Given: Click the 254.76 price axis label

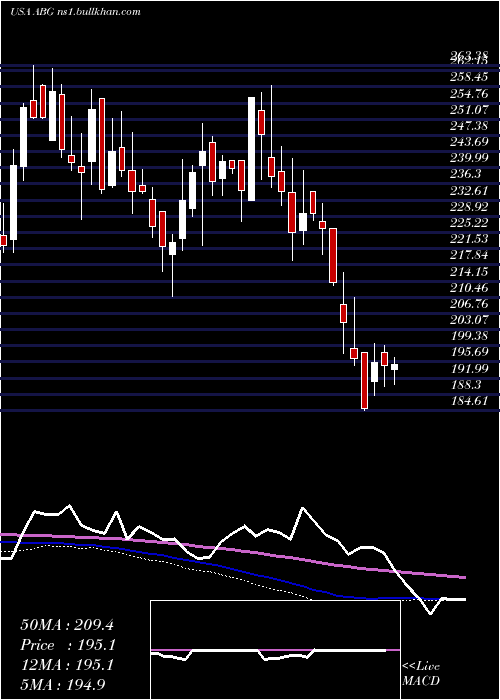Looking at the screenshot, I should (x=469, y=94).
